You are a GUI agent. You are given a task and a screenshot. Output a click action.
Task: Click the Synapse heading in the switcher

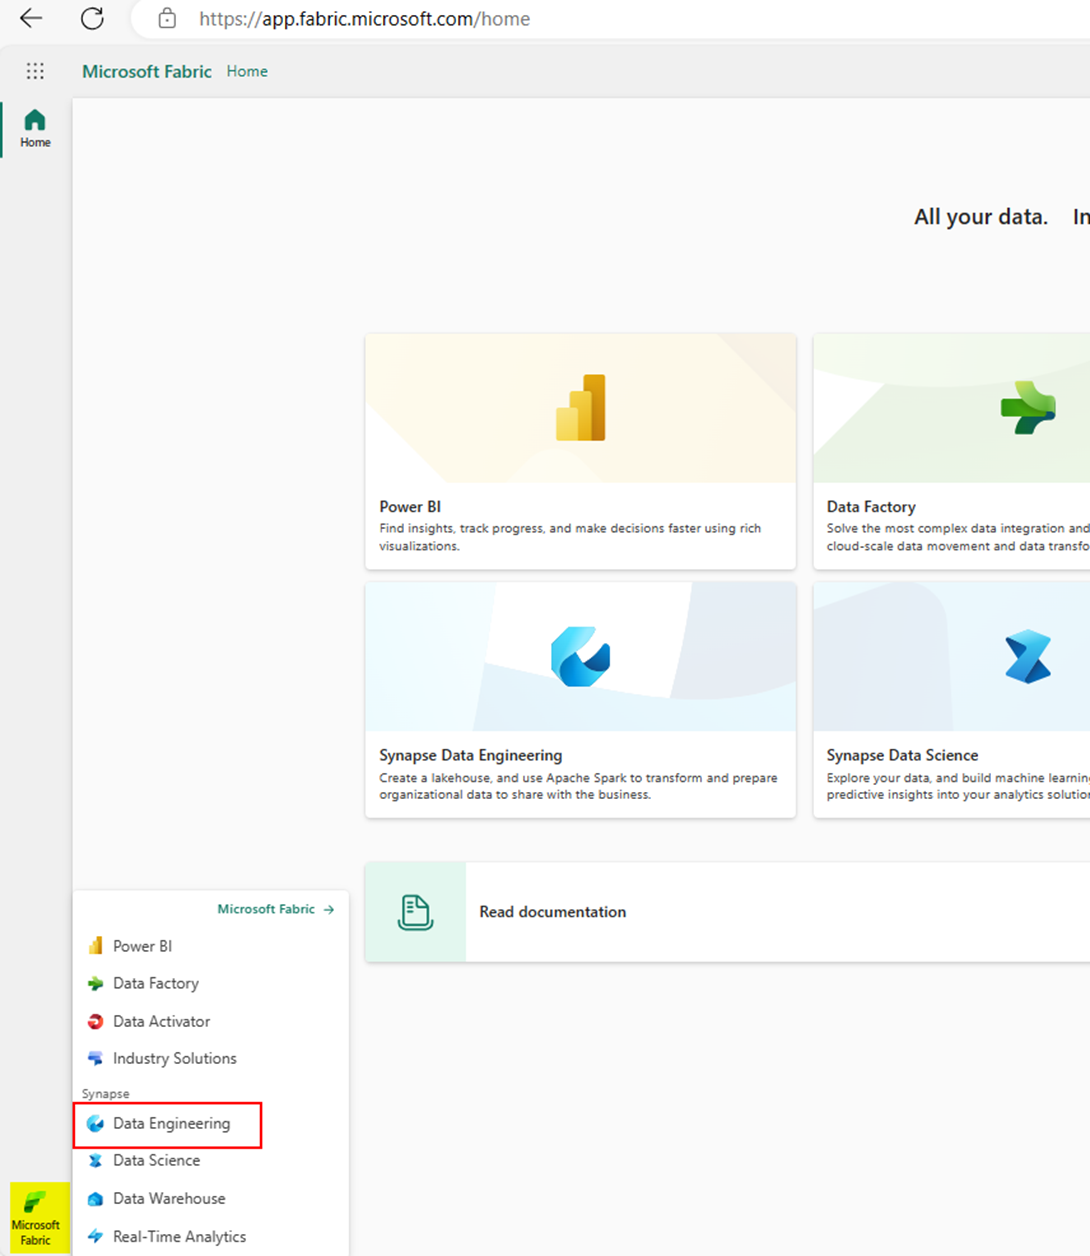[x=106, y=1094]
